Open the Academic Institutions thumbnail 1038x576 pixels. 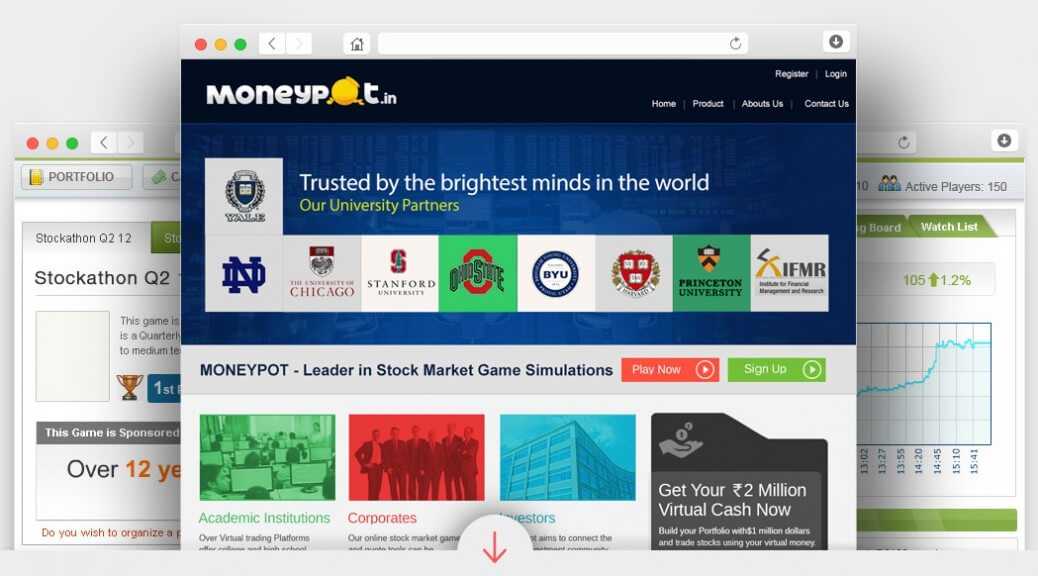[267, 457]
